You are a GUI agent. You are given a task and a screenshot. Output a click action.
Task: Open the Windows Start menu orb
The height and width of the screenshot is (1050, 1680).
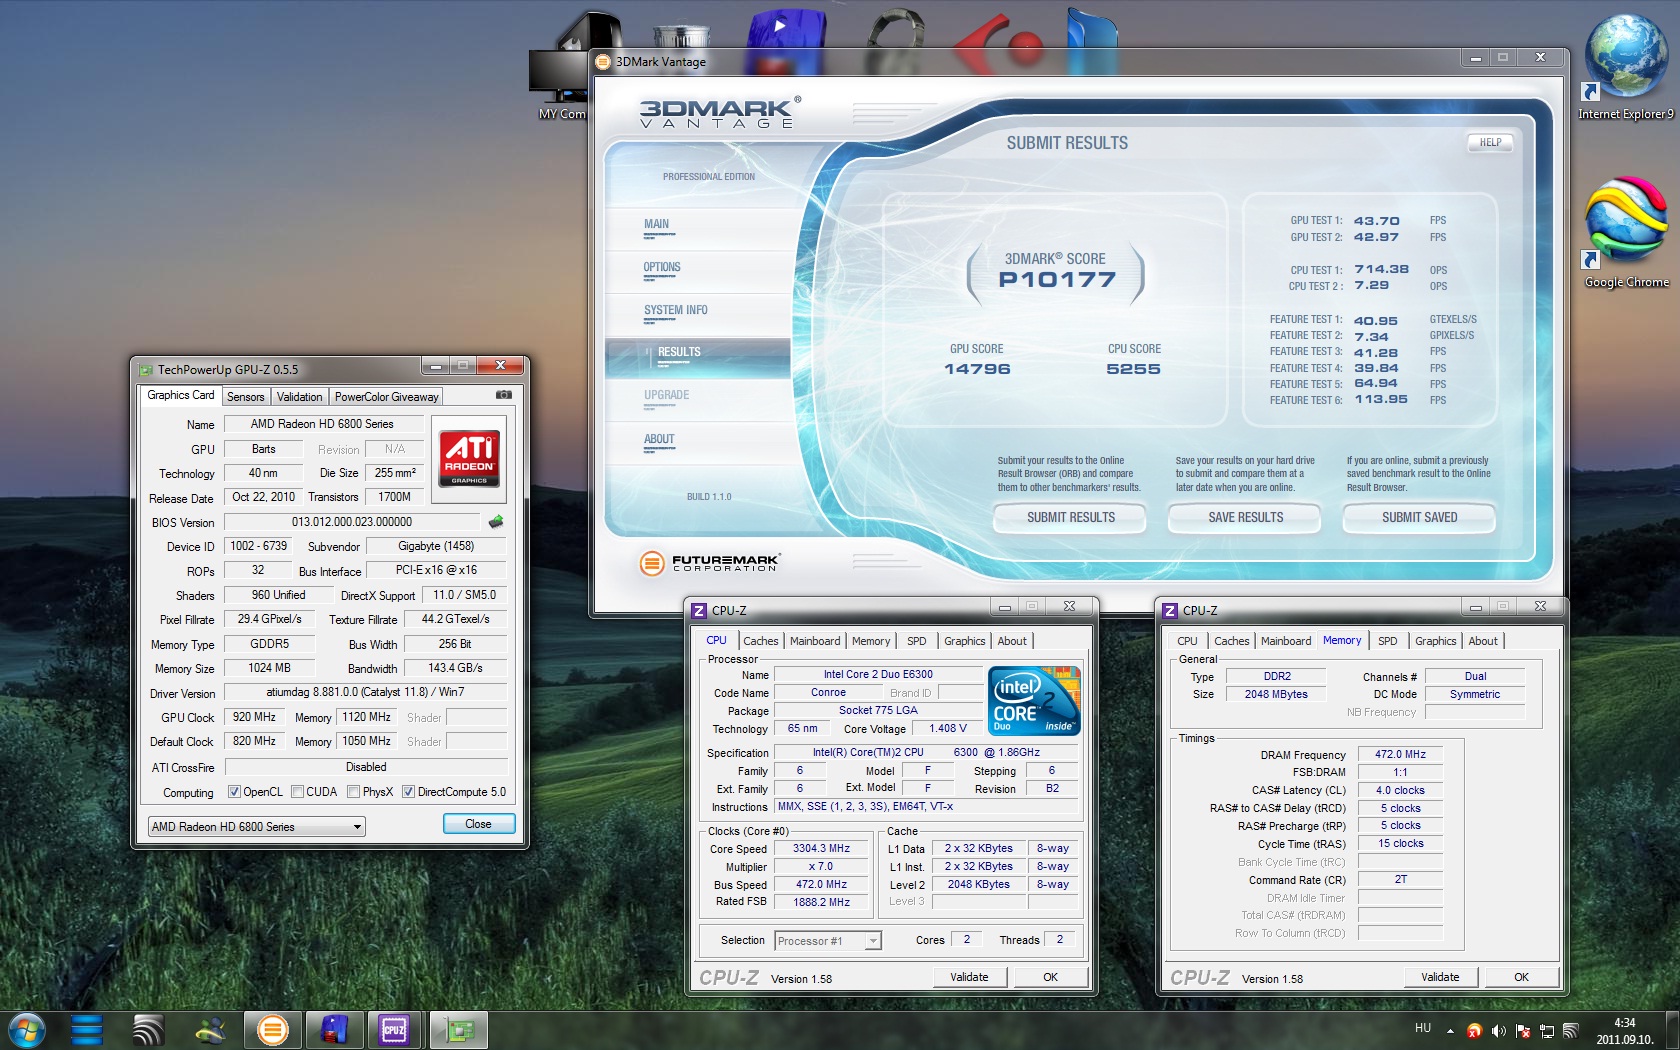click(x=26, y=1029)
